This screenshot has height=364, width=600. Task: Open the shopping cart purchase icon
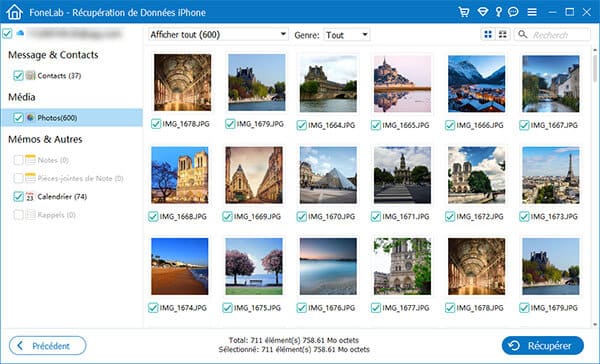tap(464, 12)
